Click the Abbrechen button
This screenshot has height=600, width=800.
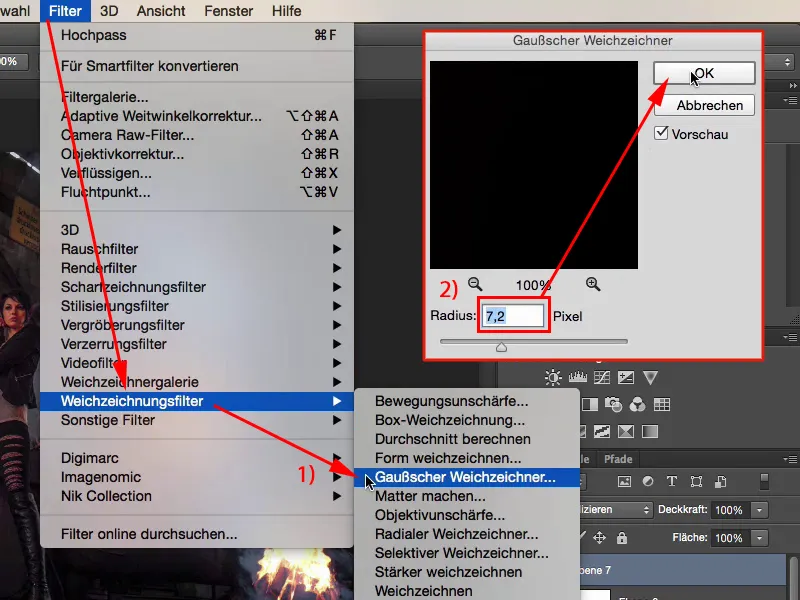pos(704,105)
